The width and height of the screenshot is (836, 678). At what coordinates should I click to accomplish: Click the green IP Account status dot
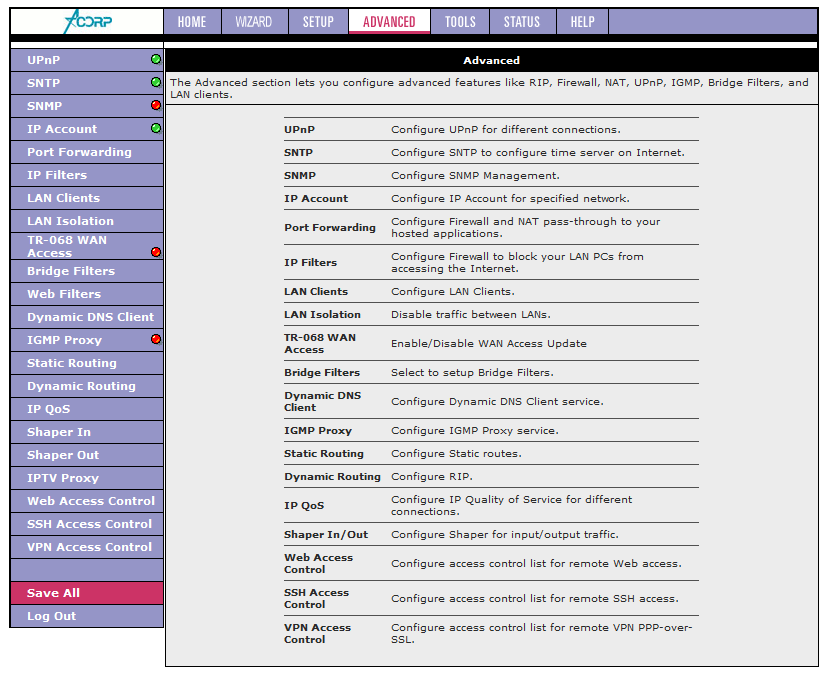[x=156, y=129]
